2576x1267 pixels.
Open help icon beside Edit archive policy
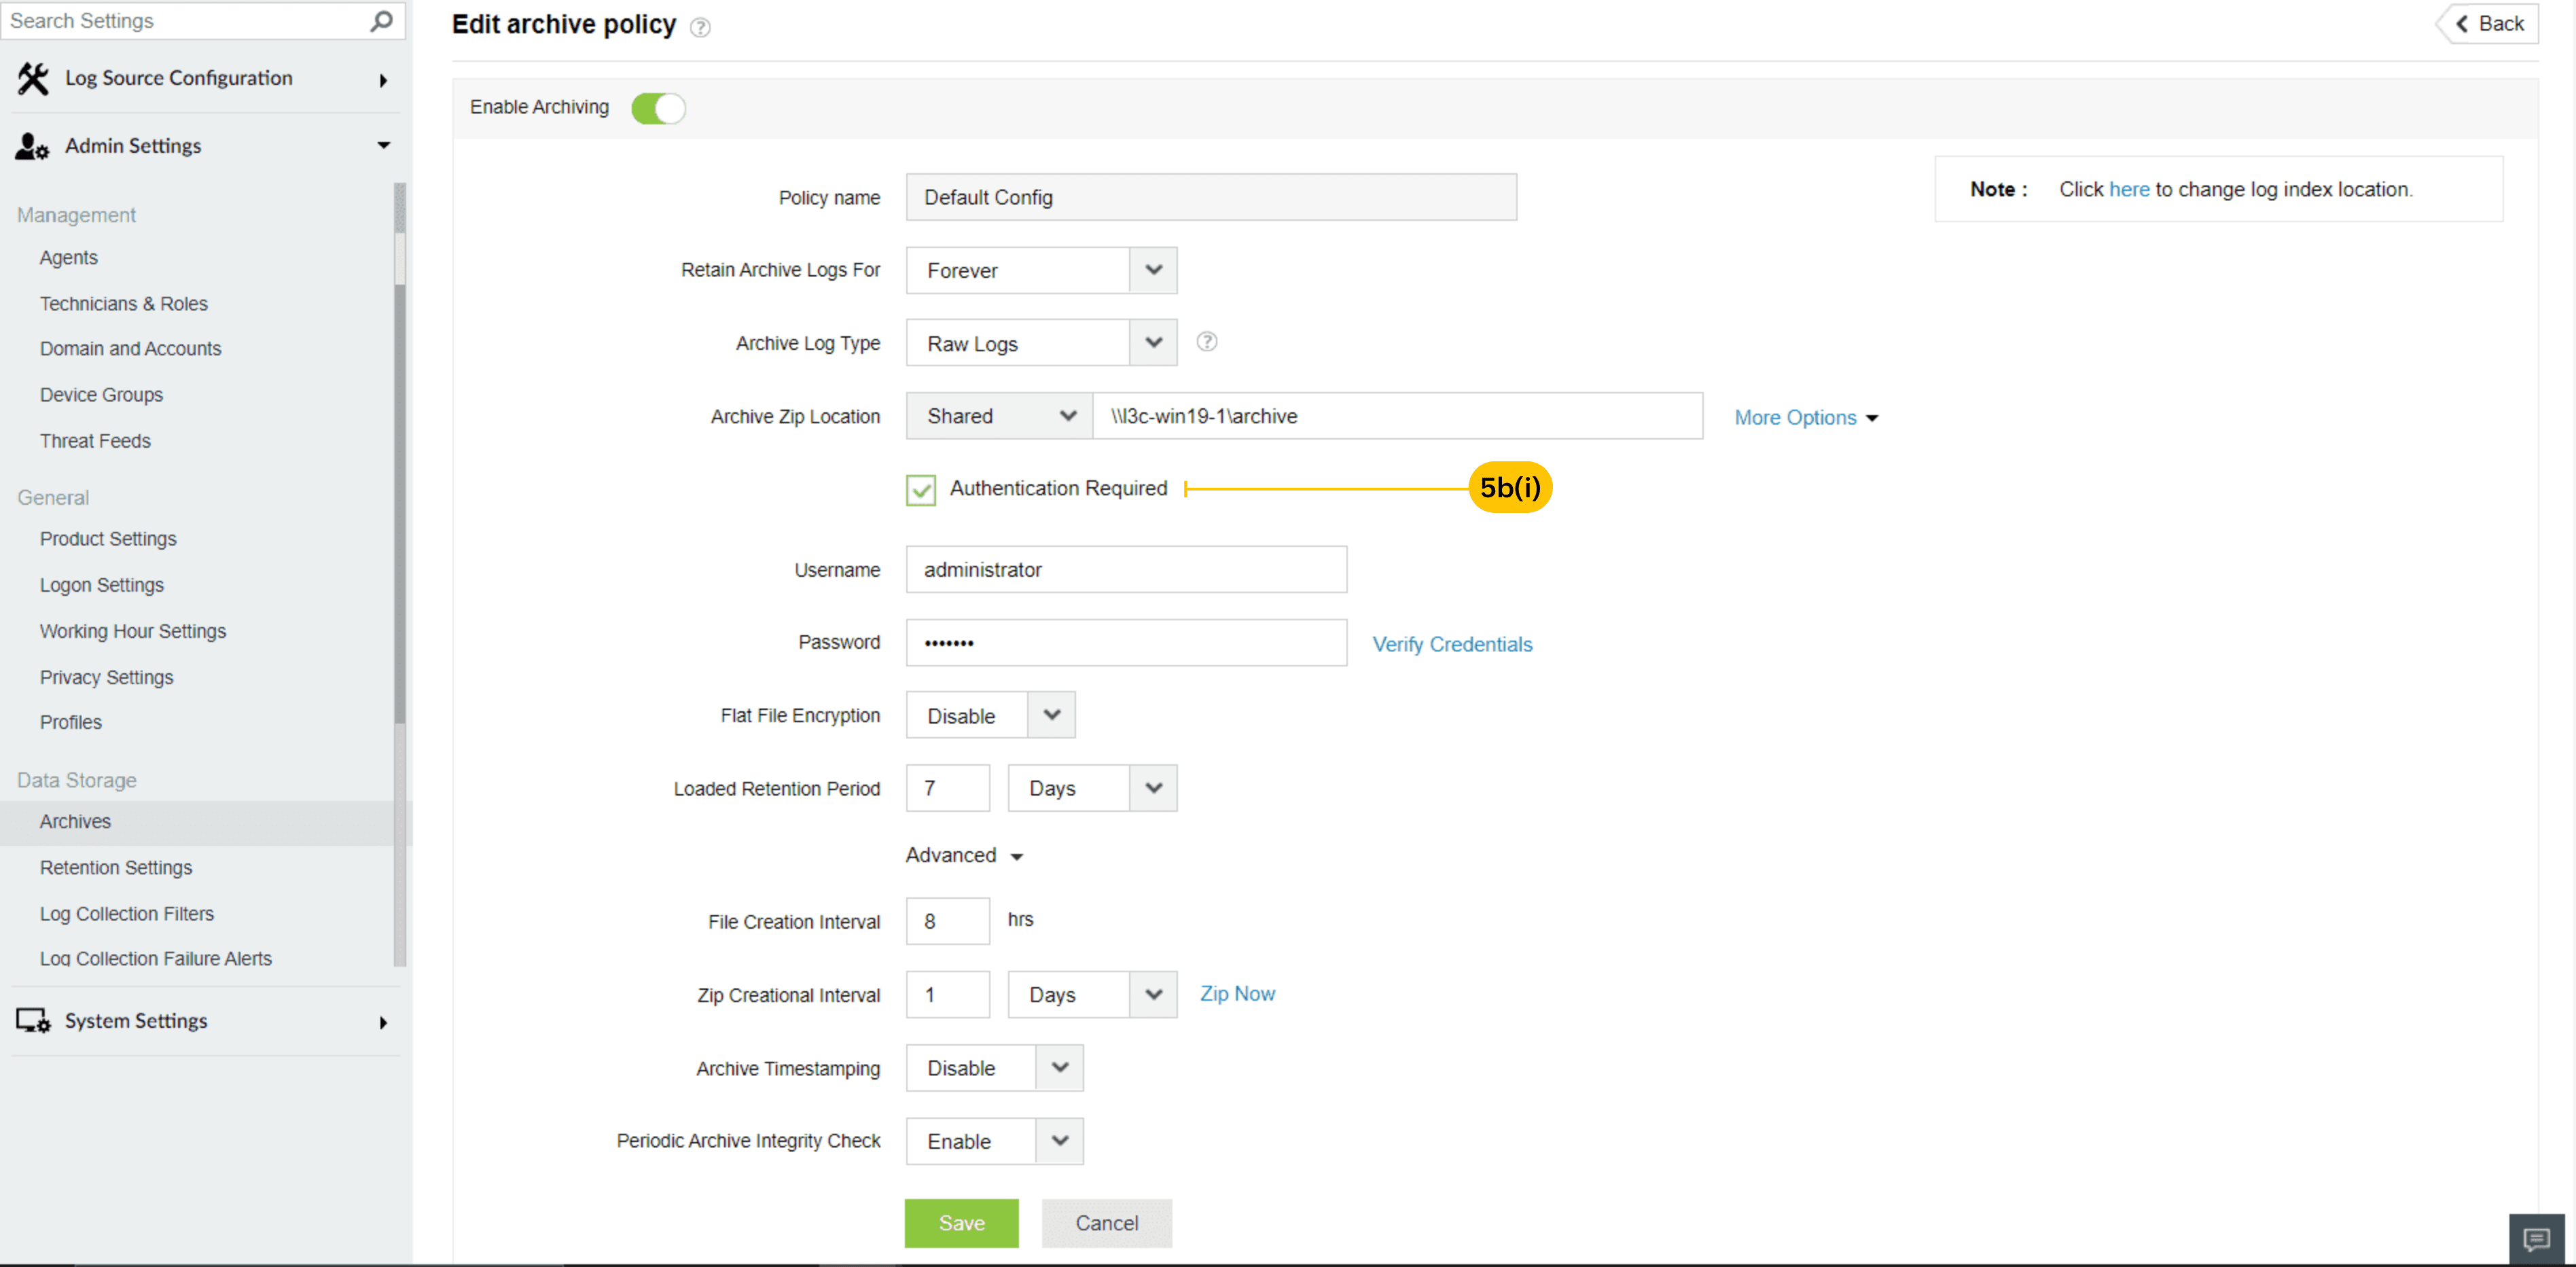701,27
